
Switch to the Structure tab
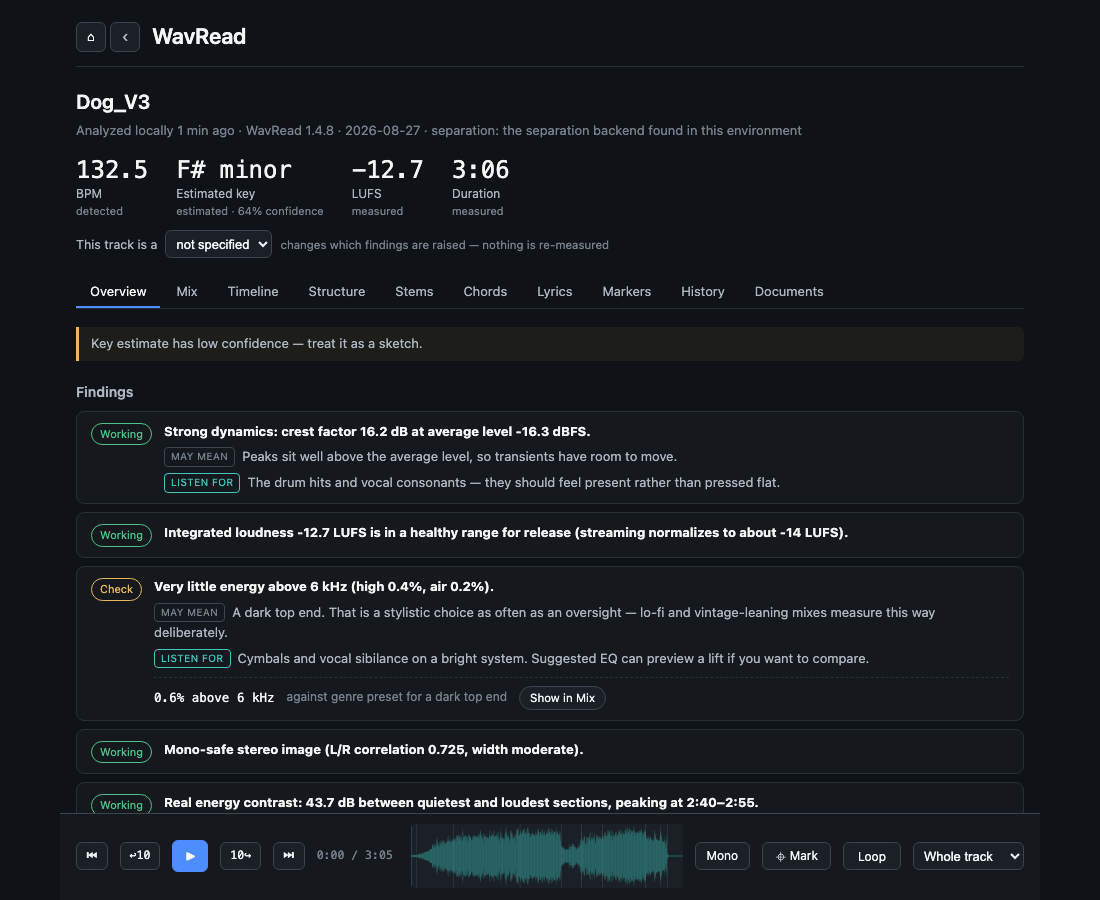click(x=337, y=292)
